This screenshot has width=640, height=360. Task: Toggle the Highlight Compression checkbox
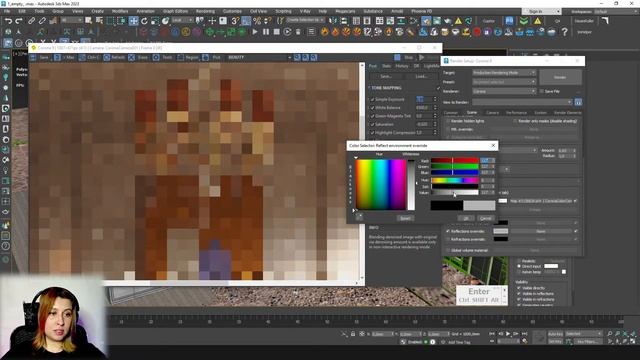pyautogui.click(x=372, y=133)
